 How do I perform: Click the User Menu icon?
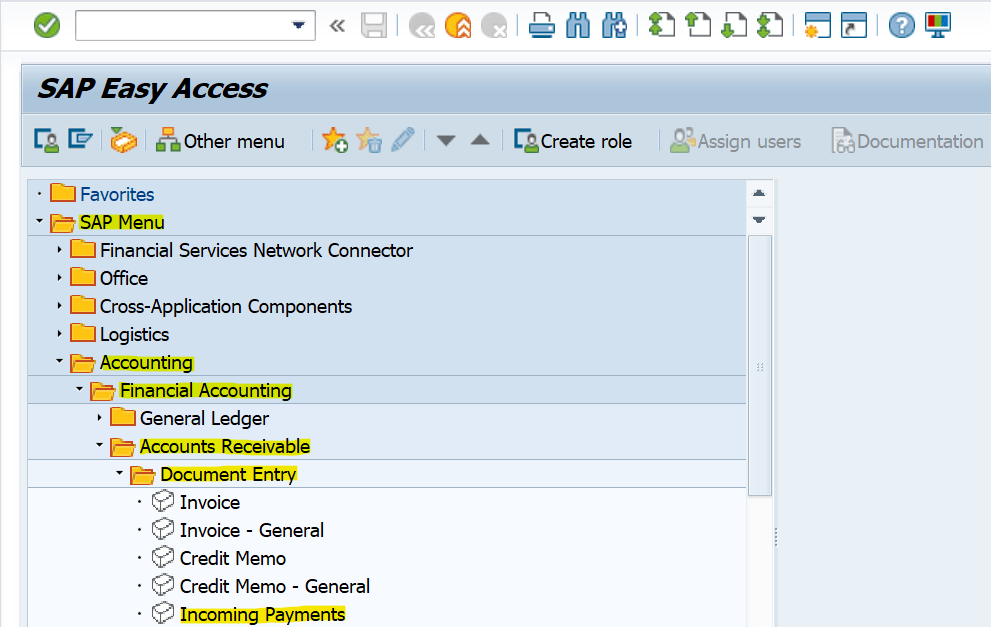(46, 140)
